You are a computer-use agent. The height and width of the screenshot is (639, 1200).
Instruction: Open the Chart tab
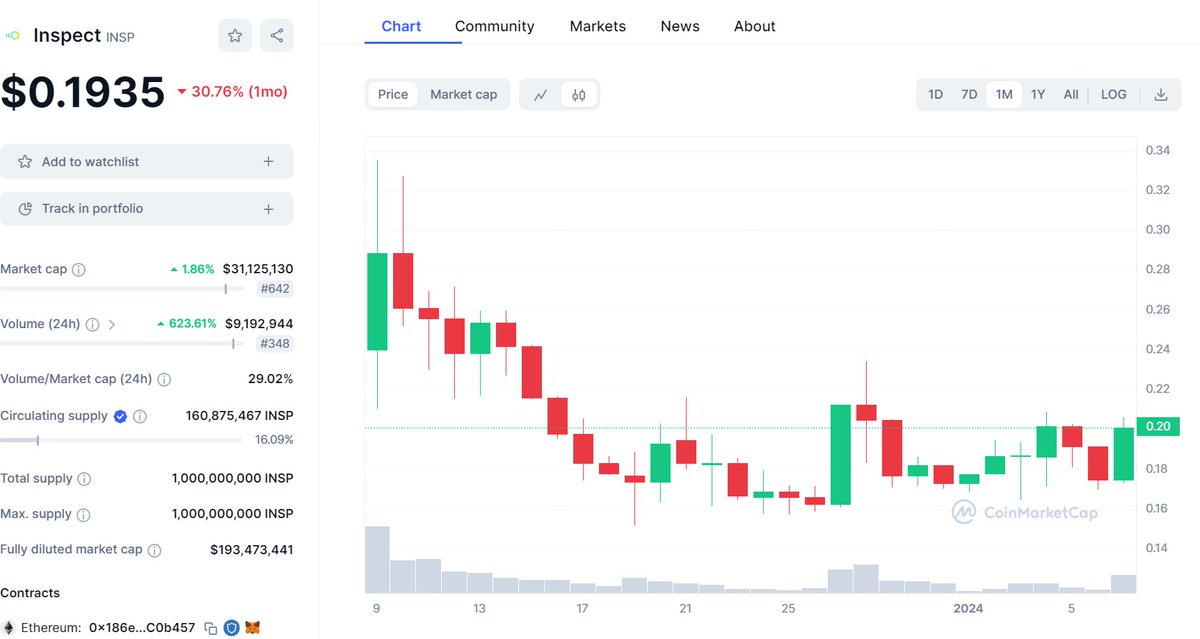coord(401,26)
